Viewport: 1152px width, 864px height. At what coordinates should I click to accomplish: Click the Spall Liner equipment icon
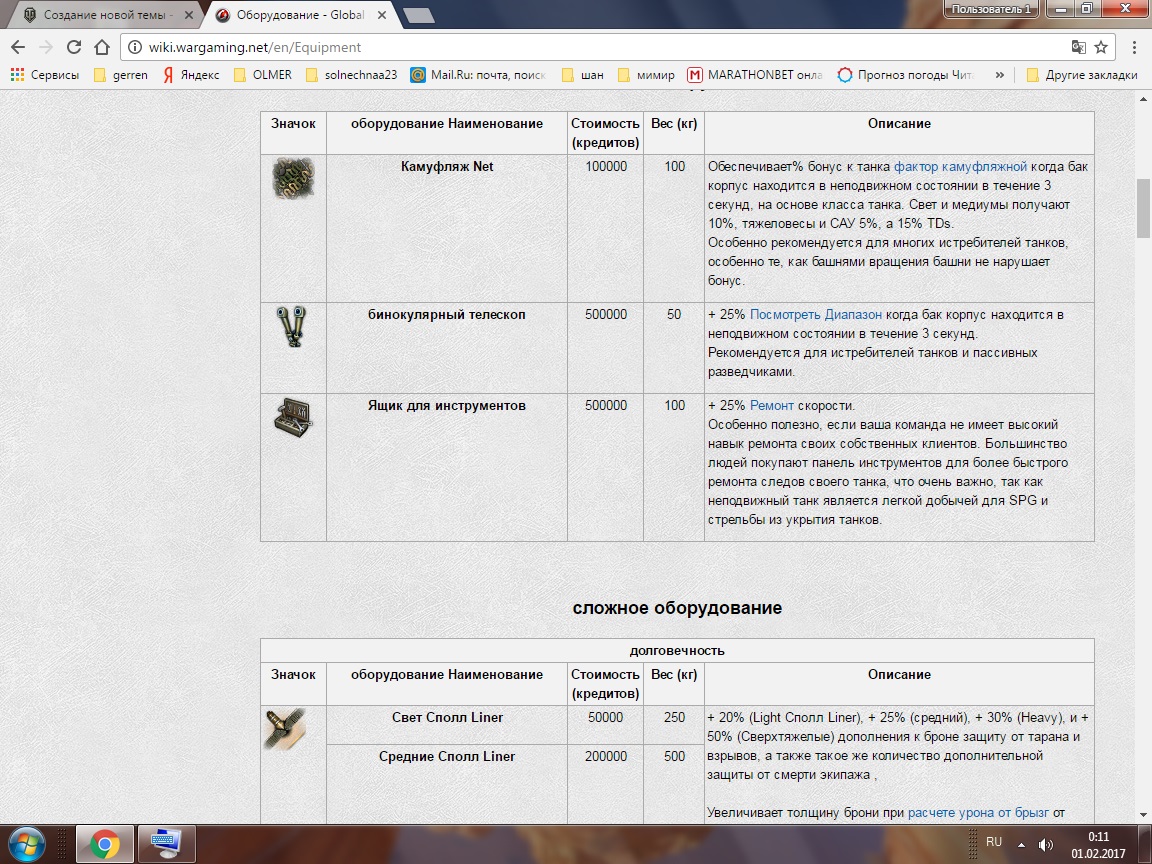pos(284,730)
